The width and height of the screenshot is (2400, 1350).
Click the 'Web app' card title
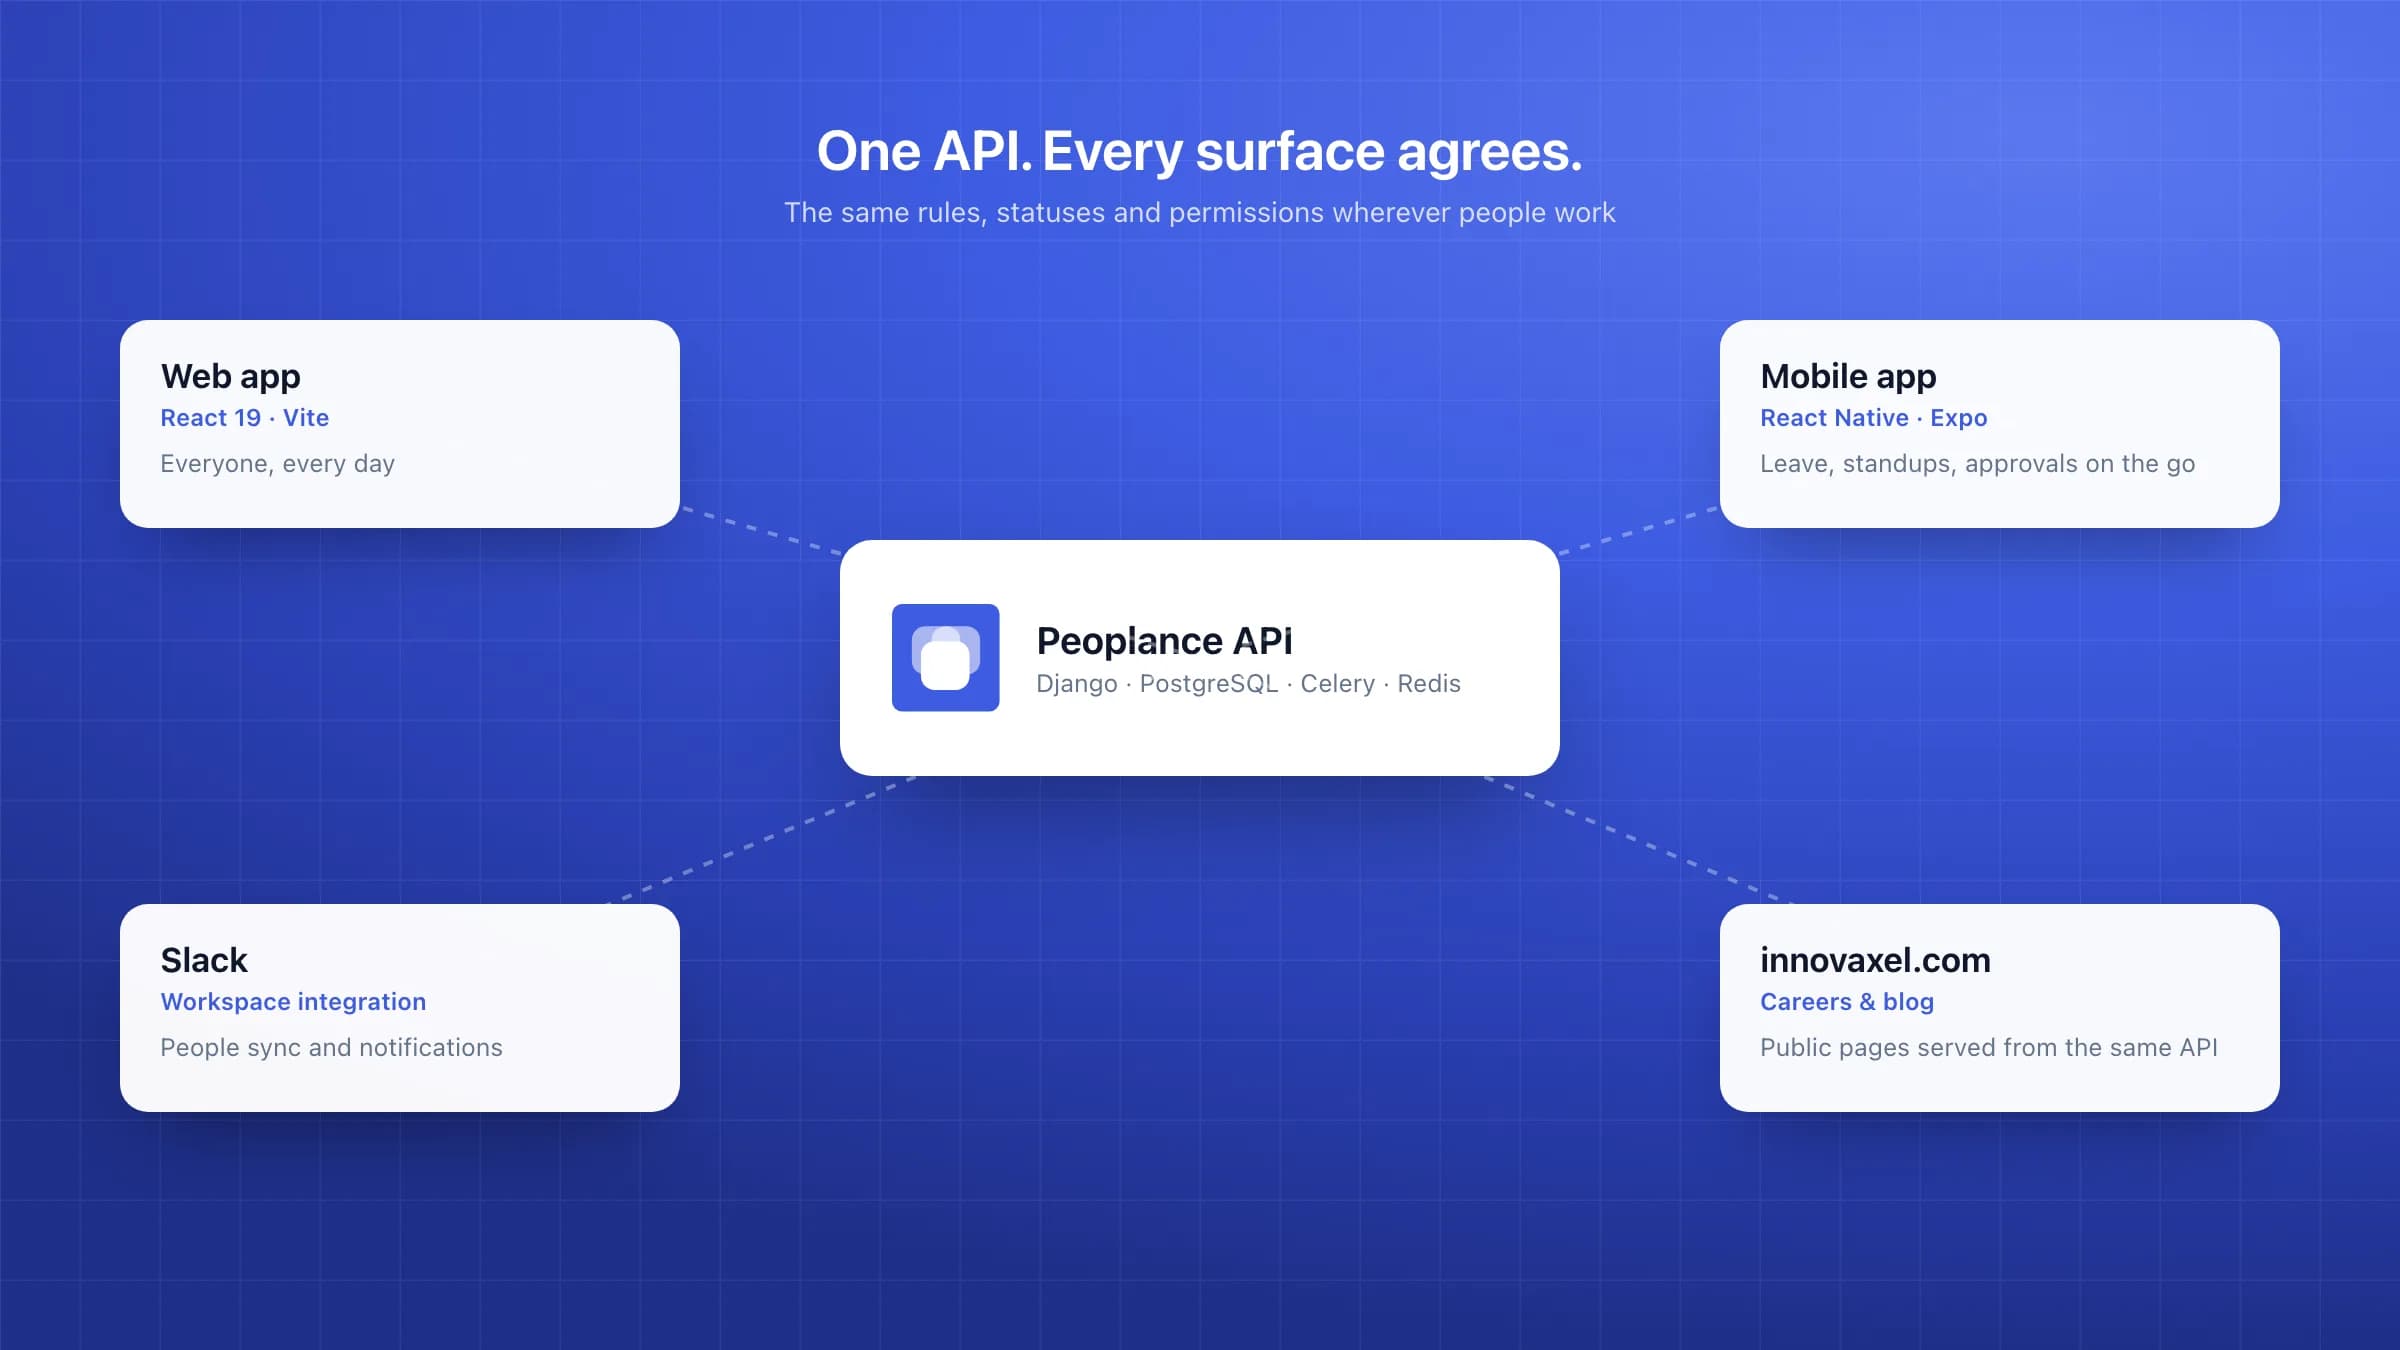pyautogui.click(x=231, y=377)
